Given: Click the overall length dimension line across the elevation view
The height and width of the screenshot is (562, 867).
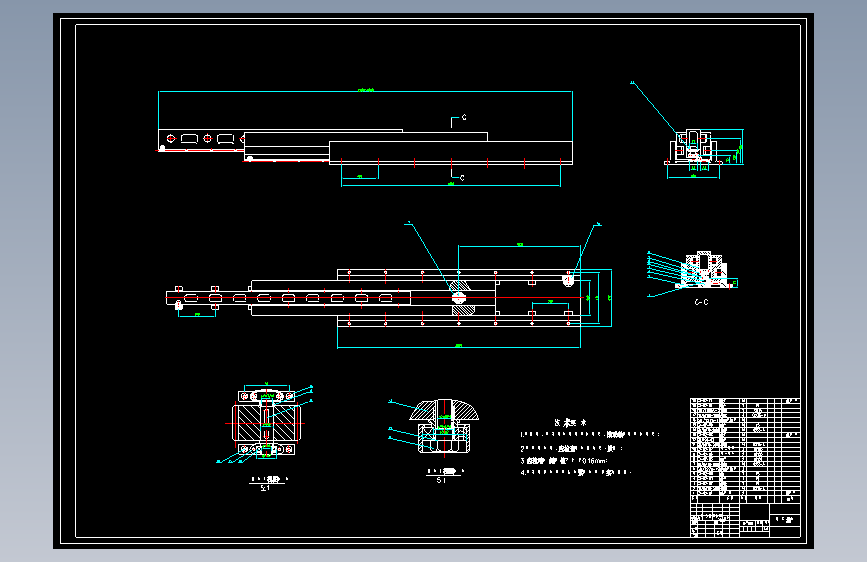Looking at the screenshot, I should tap(365, 91).
